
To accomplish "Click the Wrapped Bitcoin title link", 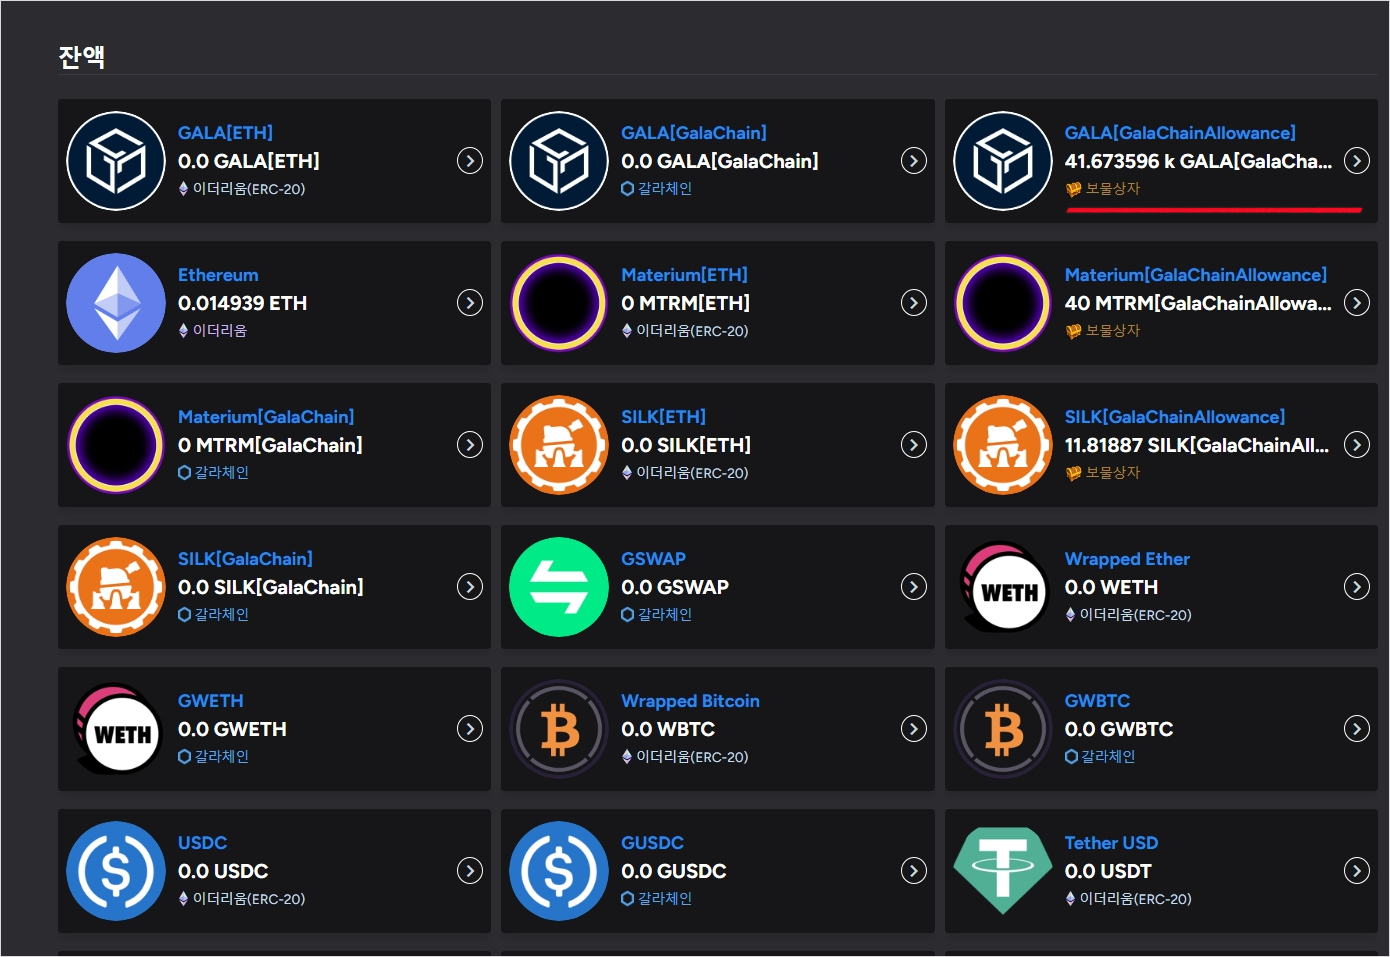I will coord(690,701).
